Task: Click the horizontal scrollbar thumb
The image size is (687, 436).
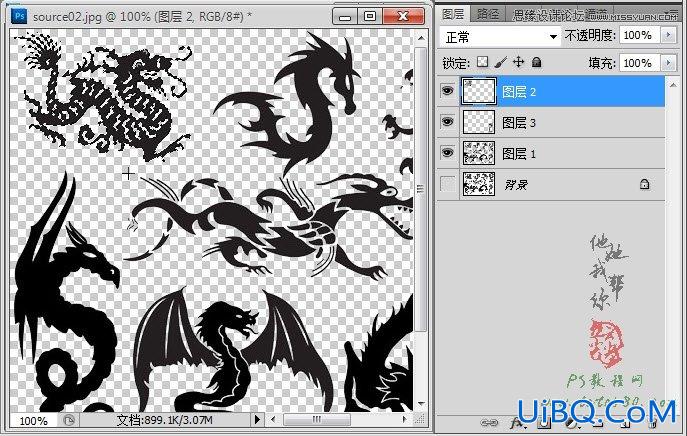Action: (317, 420)
